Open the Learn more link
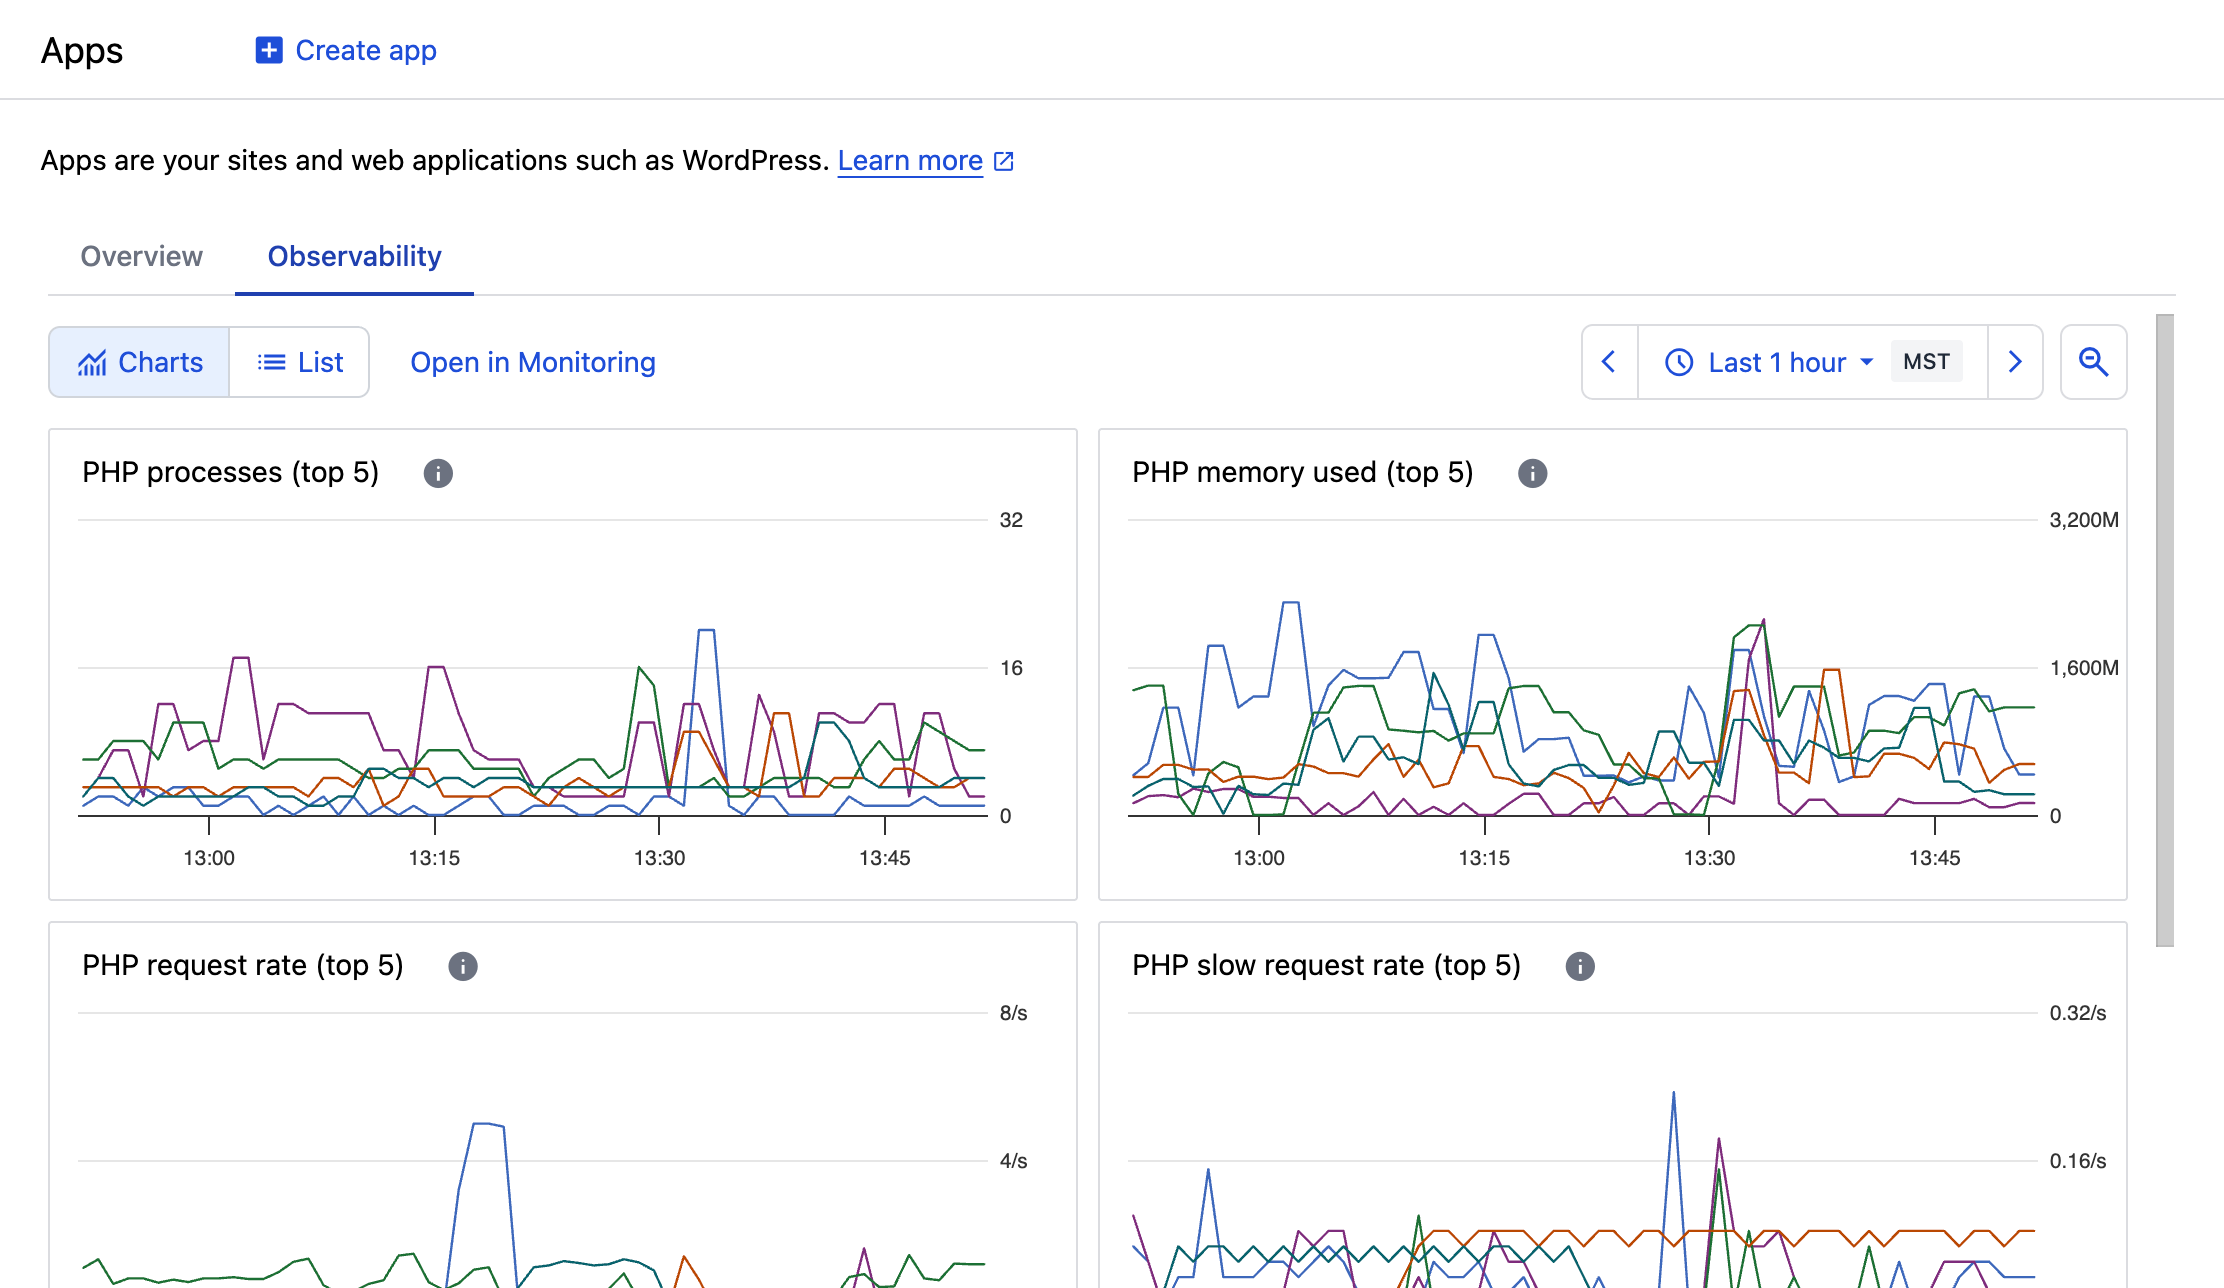 coord(910,160)
